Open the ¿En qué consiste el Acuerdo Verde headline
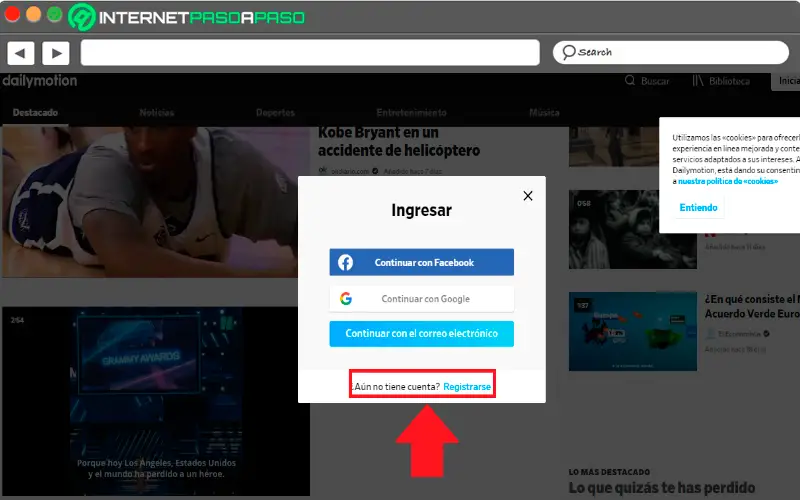 pos(752,306)
